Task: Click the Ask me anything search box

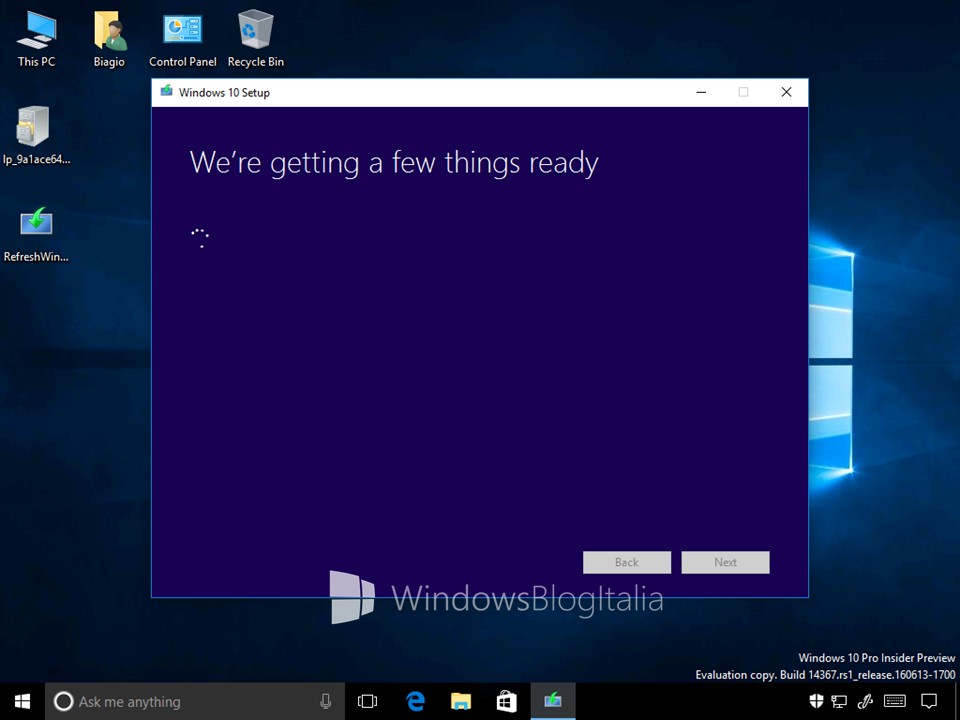Action: [x=195, y=702]
